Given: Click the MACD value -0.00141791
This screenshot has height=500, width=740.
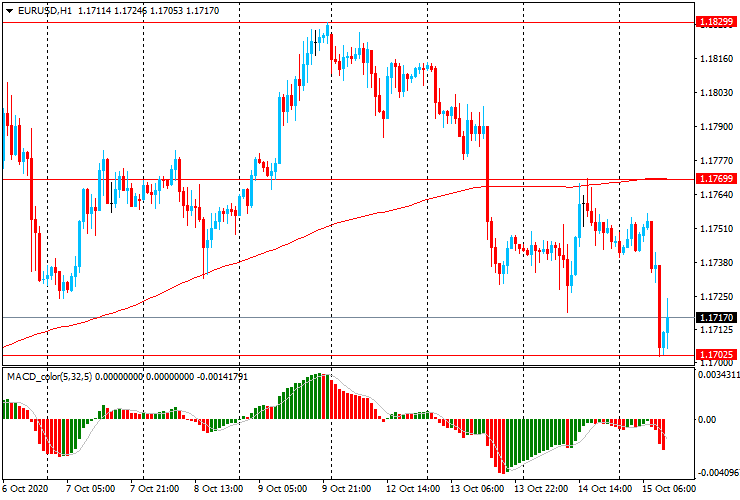Looking at the screenshot, I should [222, 377].
